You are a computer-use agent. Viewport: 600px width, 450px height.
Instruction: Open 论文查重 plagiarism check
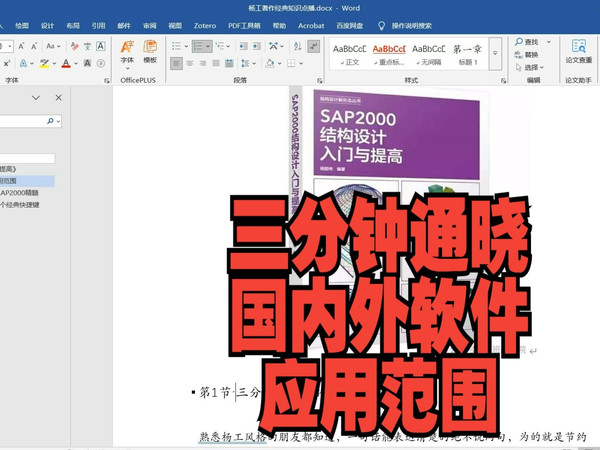pyautogui.click(x=579, y=51)
